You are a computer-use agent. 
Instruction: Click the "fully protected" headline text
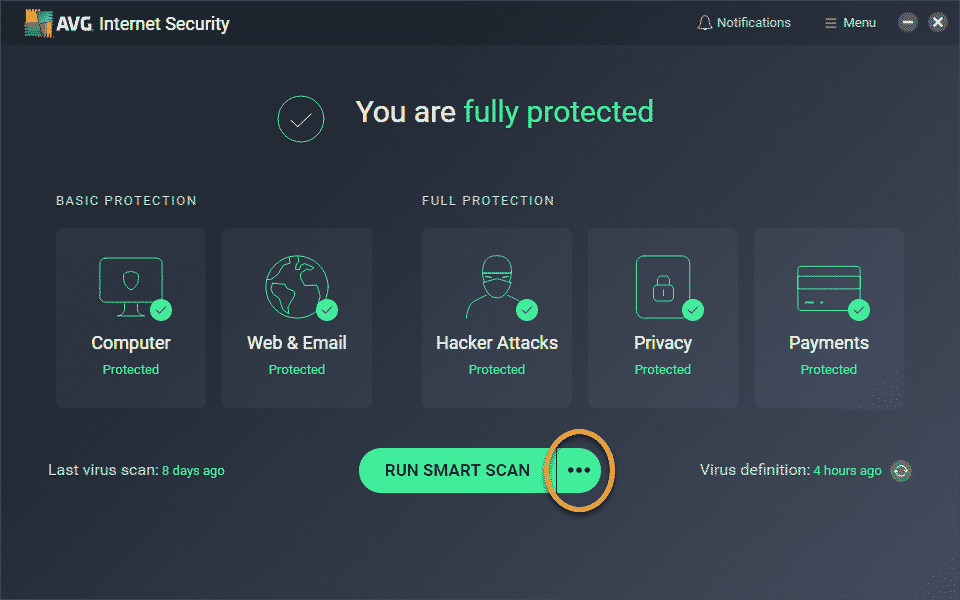pyautogui.click(x=558, y=112)
